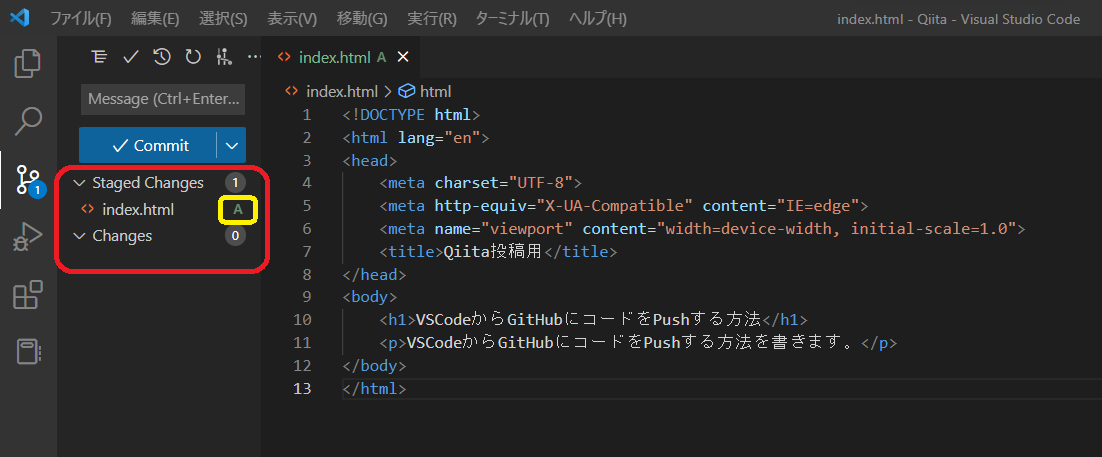Open the ヘルプ(H) menu

click(597, 19)
